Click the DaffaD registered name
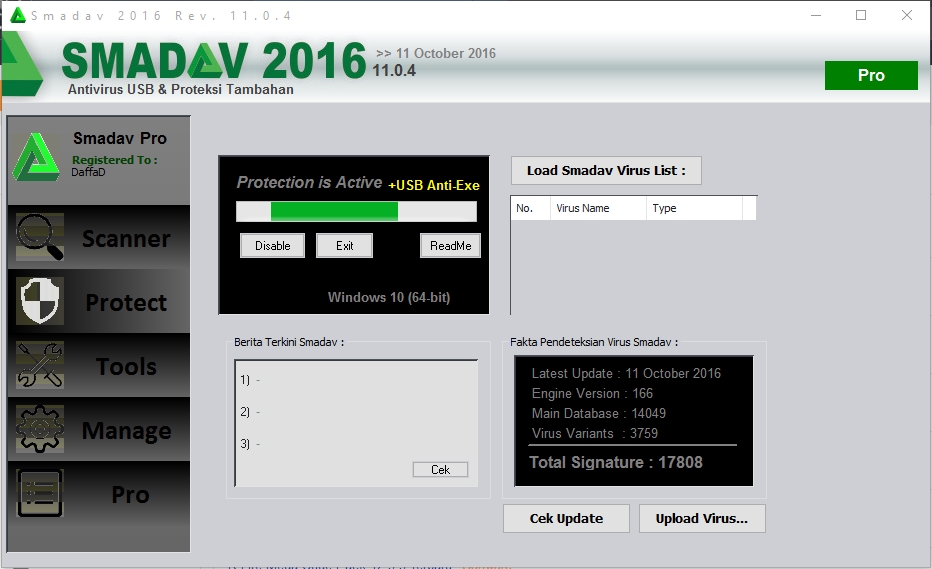932x569 pixels. 89,172
